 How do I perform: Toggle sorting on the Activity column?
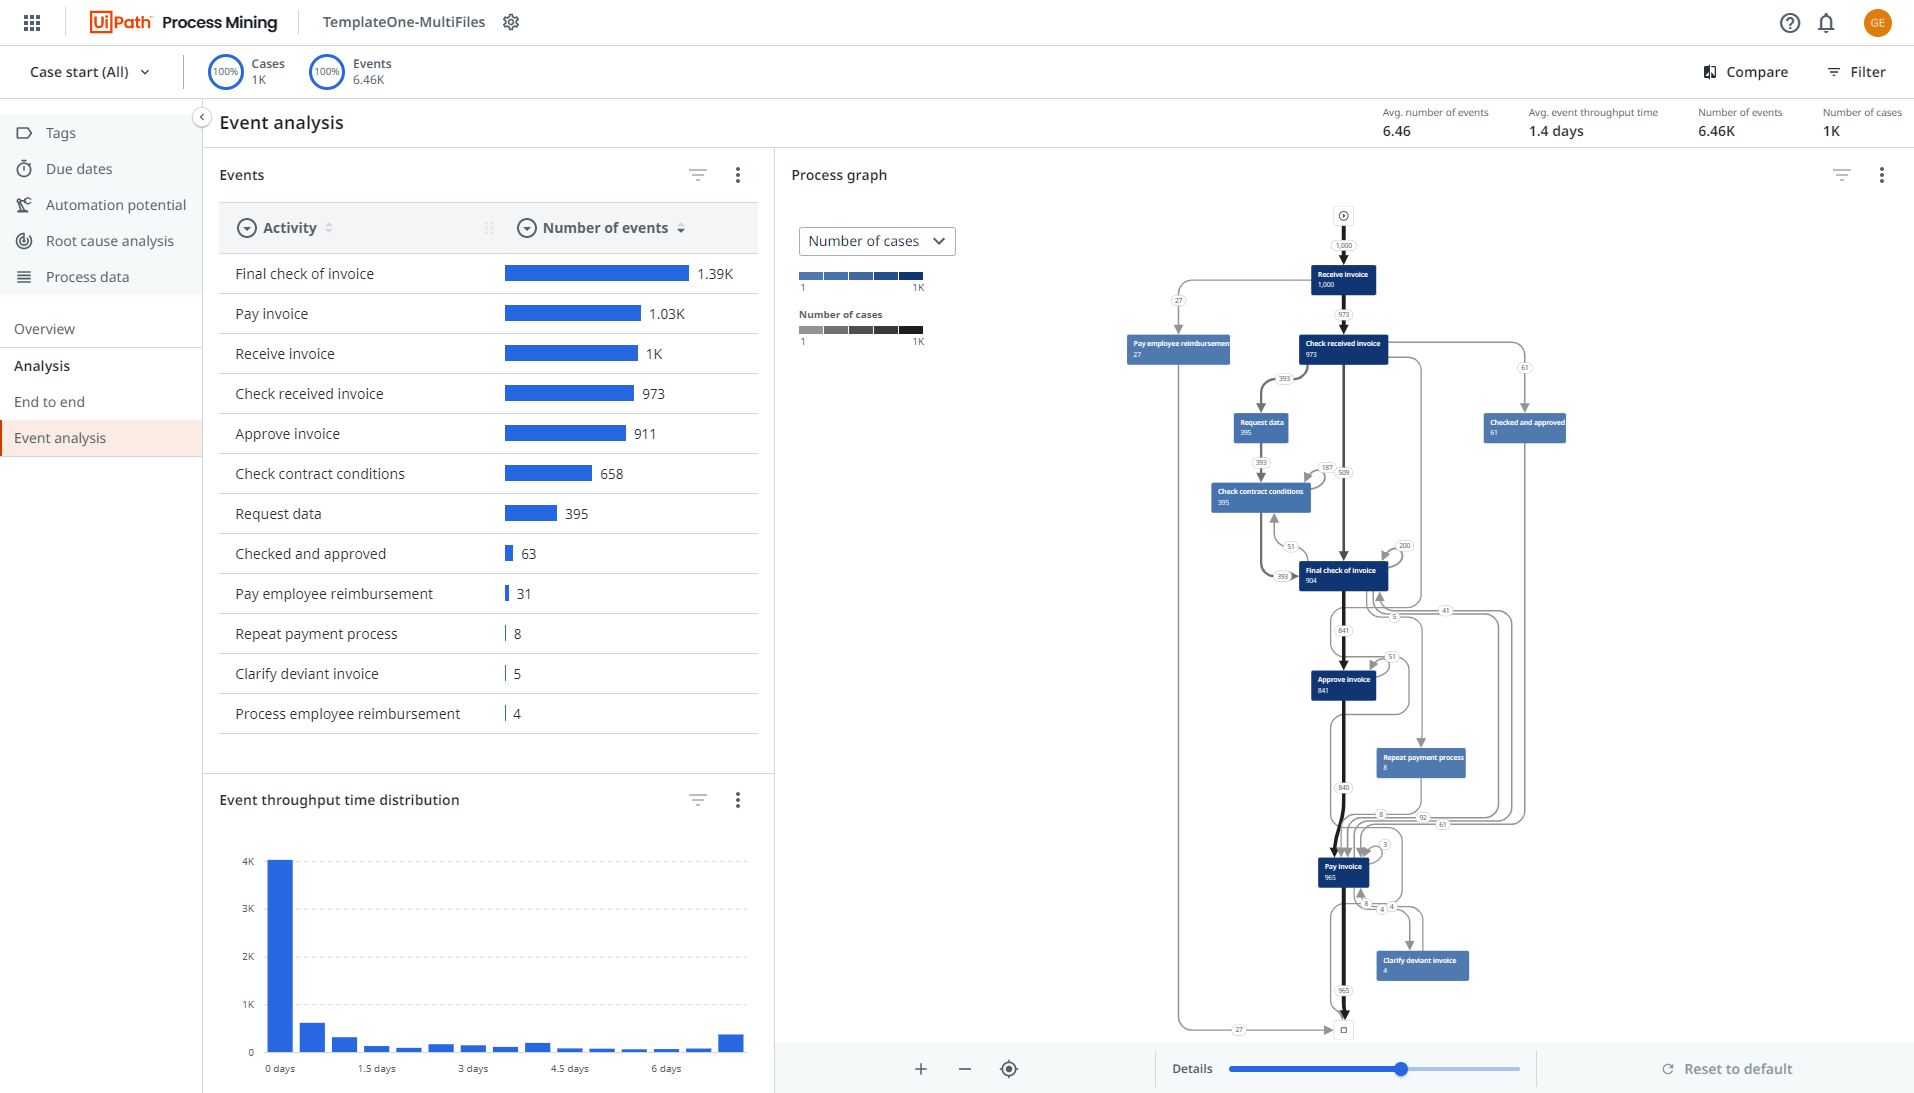(330, 227)
